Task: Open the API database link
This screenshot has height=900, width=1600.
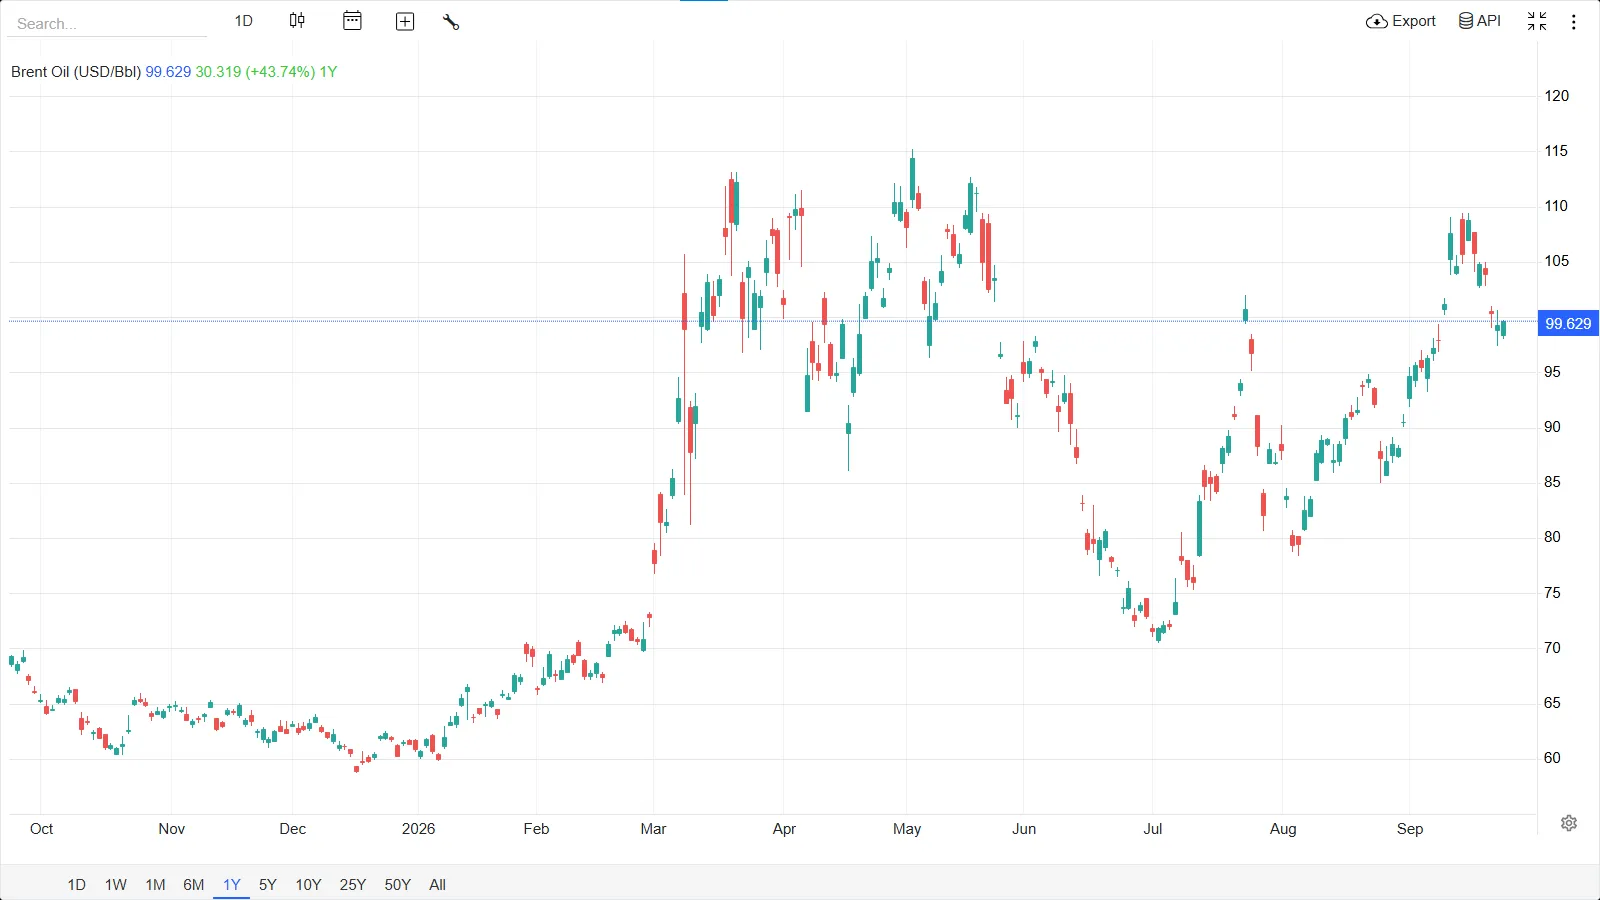Action: 1480,21
